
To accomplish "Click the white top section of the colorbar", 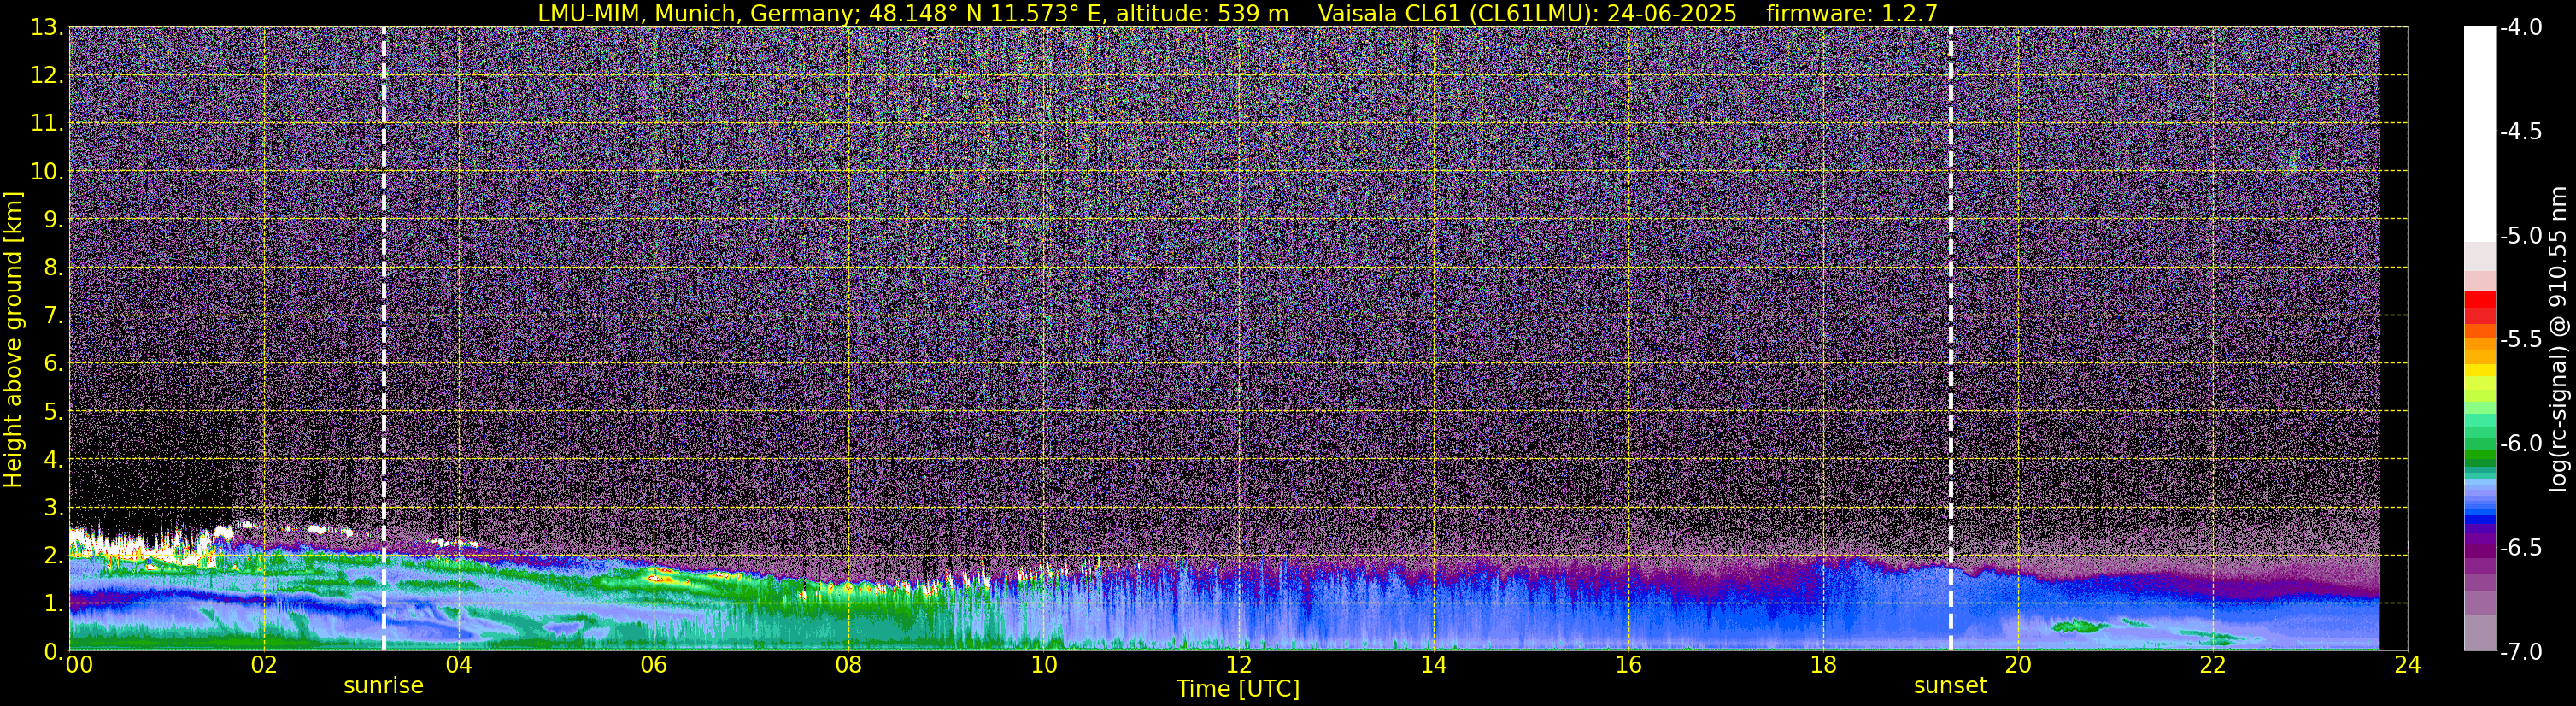I will (x=2480, y=134).
